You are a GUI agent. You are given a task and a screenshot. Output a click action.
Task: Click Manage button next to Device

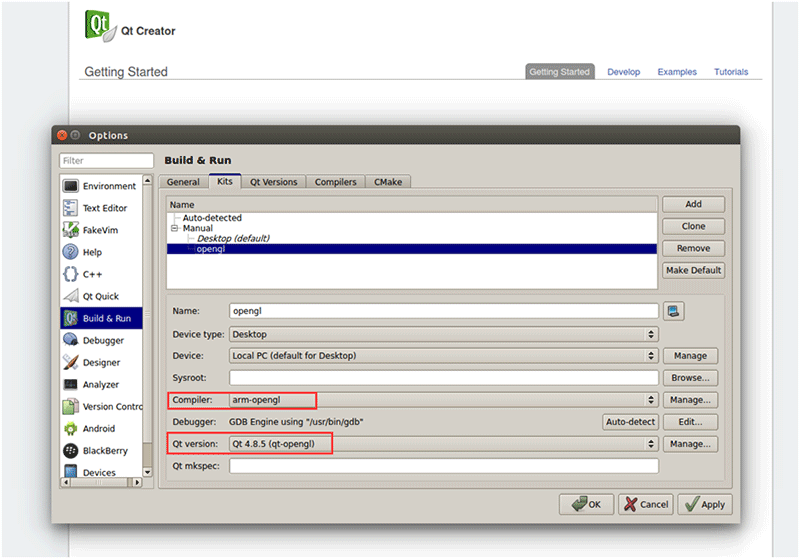tap(690, 355)
